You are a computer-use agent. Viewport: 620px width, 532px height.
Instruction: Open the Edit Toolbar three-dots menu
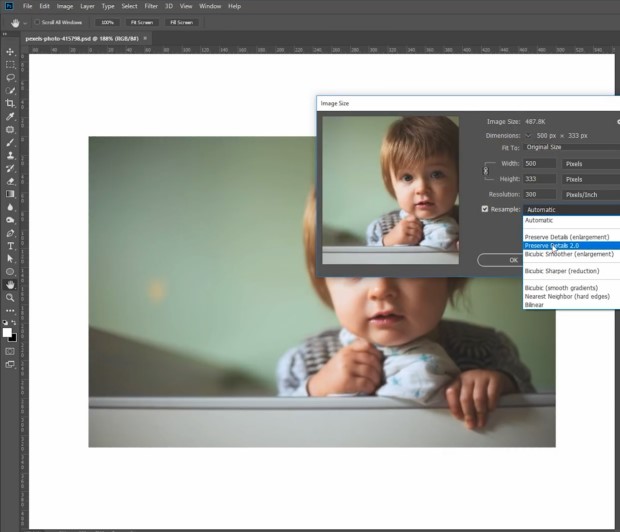(10, 310)
